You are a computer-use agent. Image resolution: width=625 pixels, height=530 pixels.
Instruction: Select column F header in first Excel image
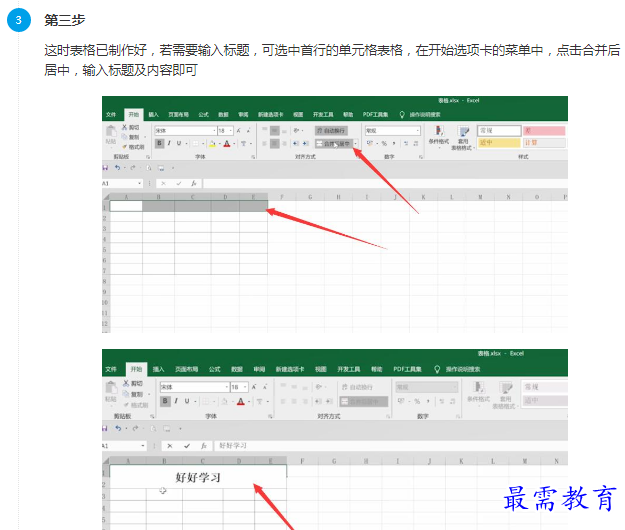282,197
